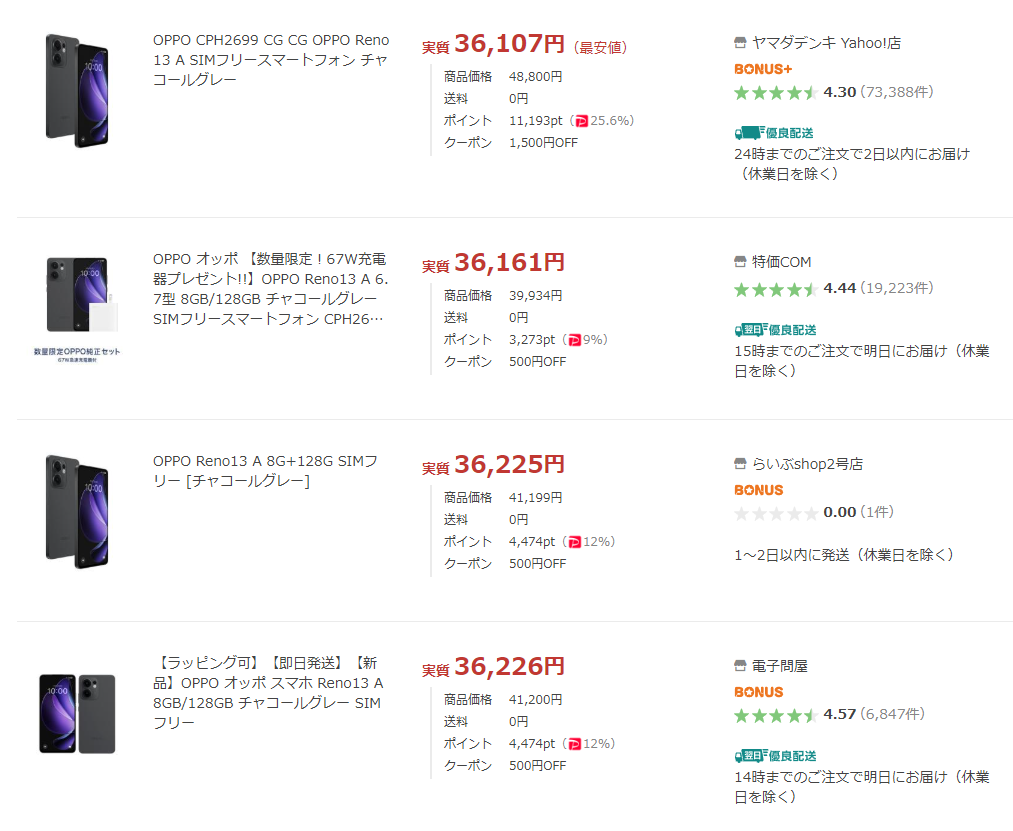Visit ヤマダデンキ Yahoo!店 store page
The width and height of the screenshot is (1013, 831).
826,43
